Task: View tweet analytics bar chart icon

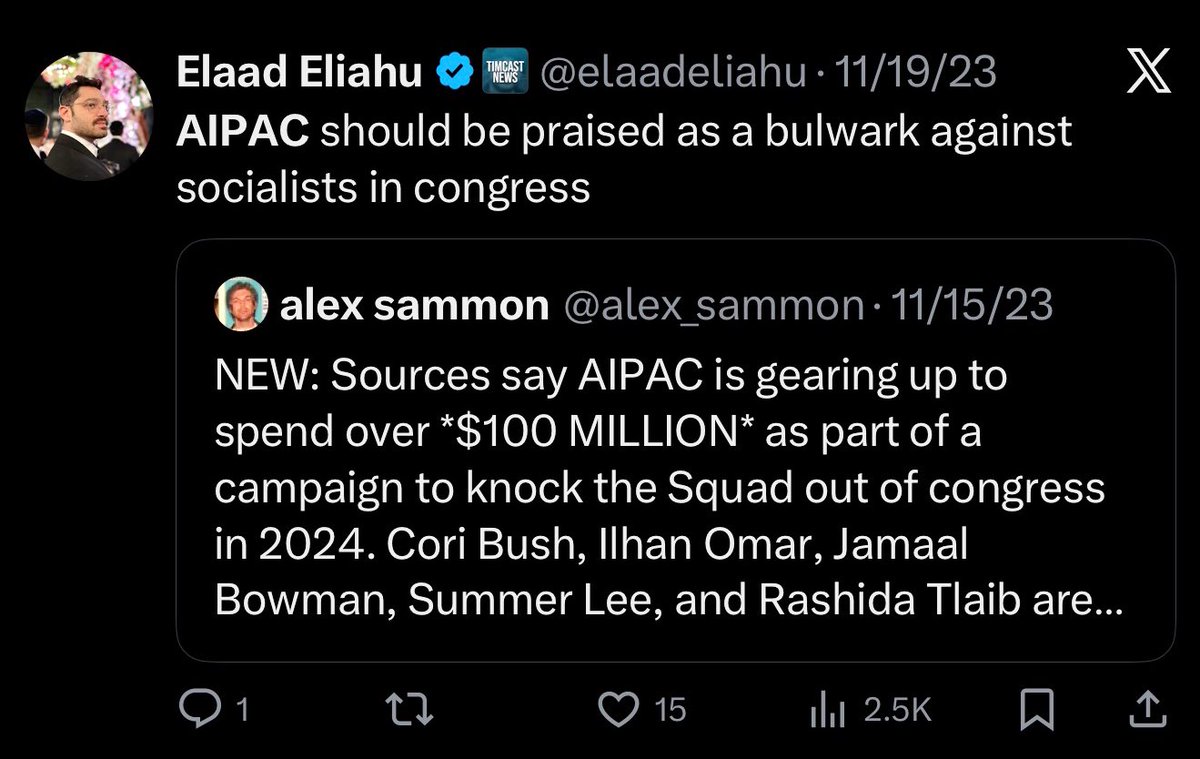Action: 826,710
